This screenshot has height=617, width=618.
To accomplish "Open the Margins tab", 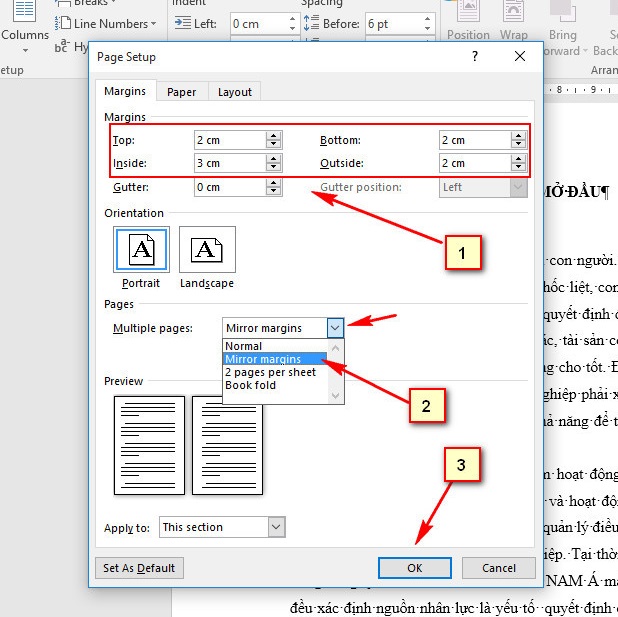I will [x=126, y=91].
